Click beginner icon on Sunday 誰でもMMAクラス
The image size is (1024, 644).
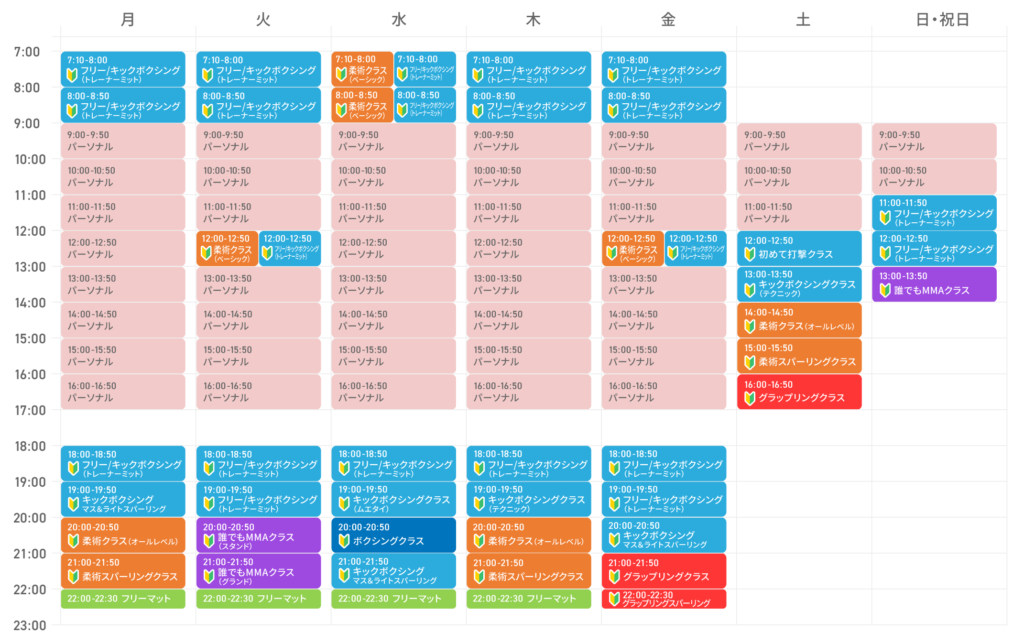[884, 290]
